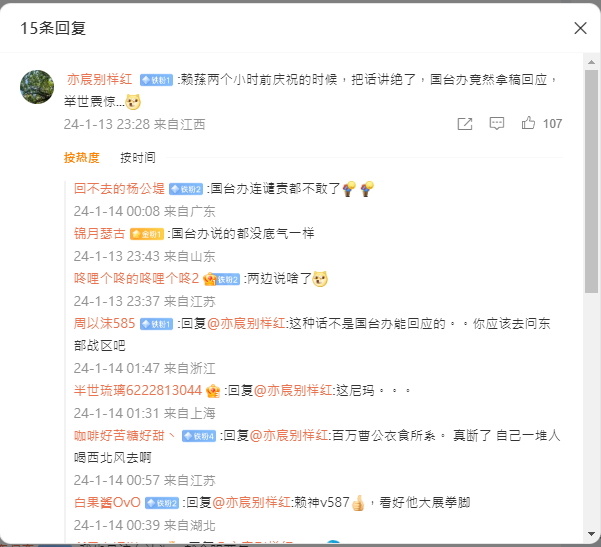
Task: Sort replies by 按热度
Action: click(82, 158)
